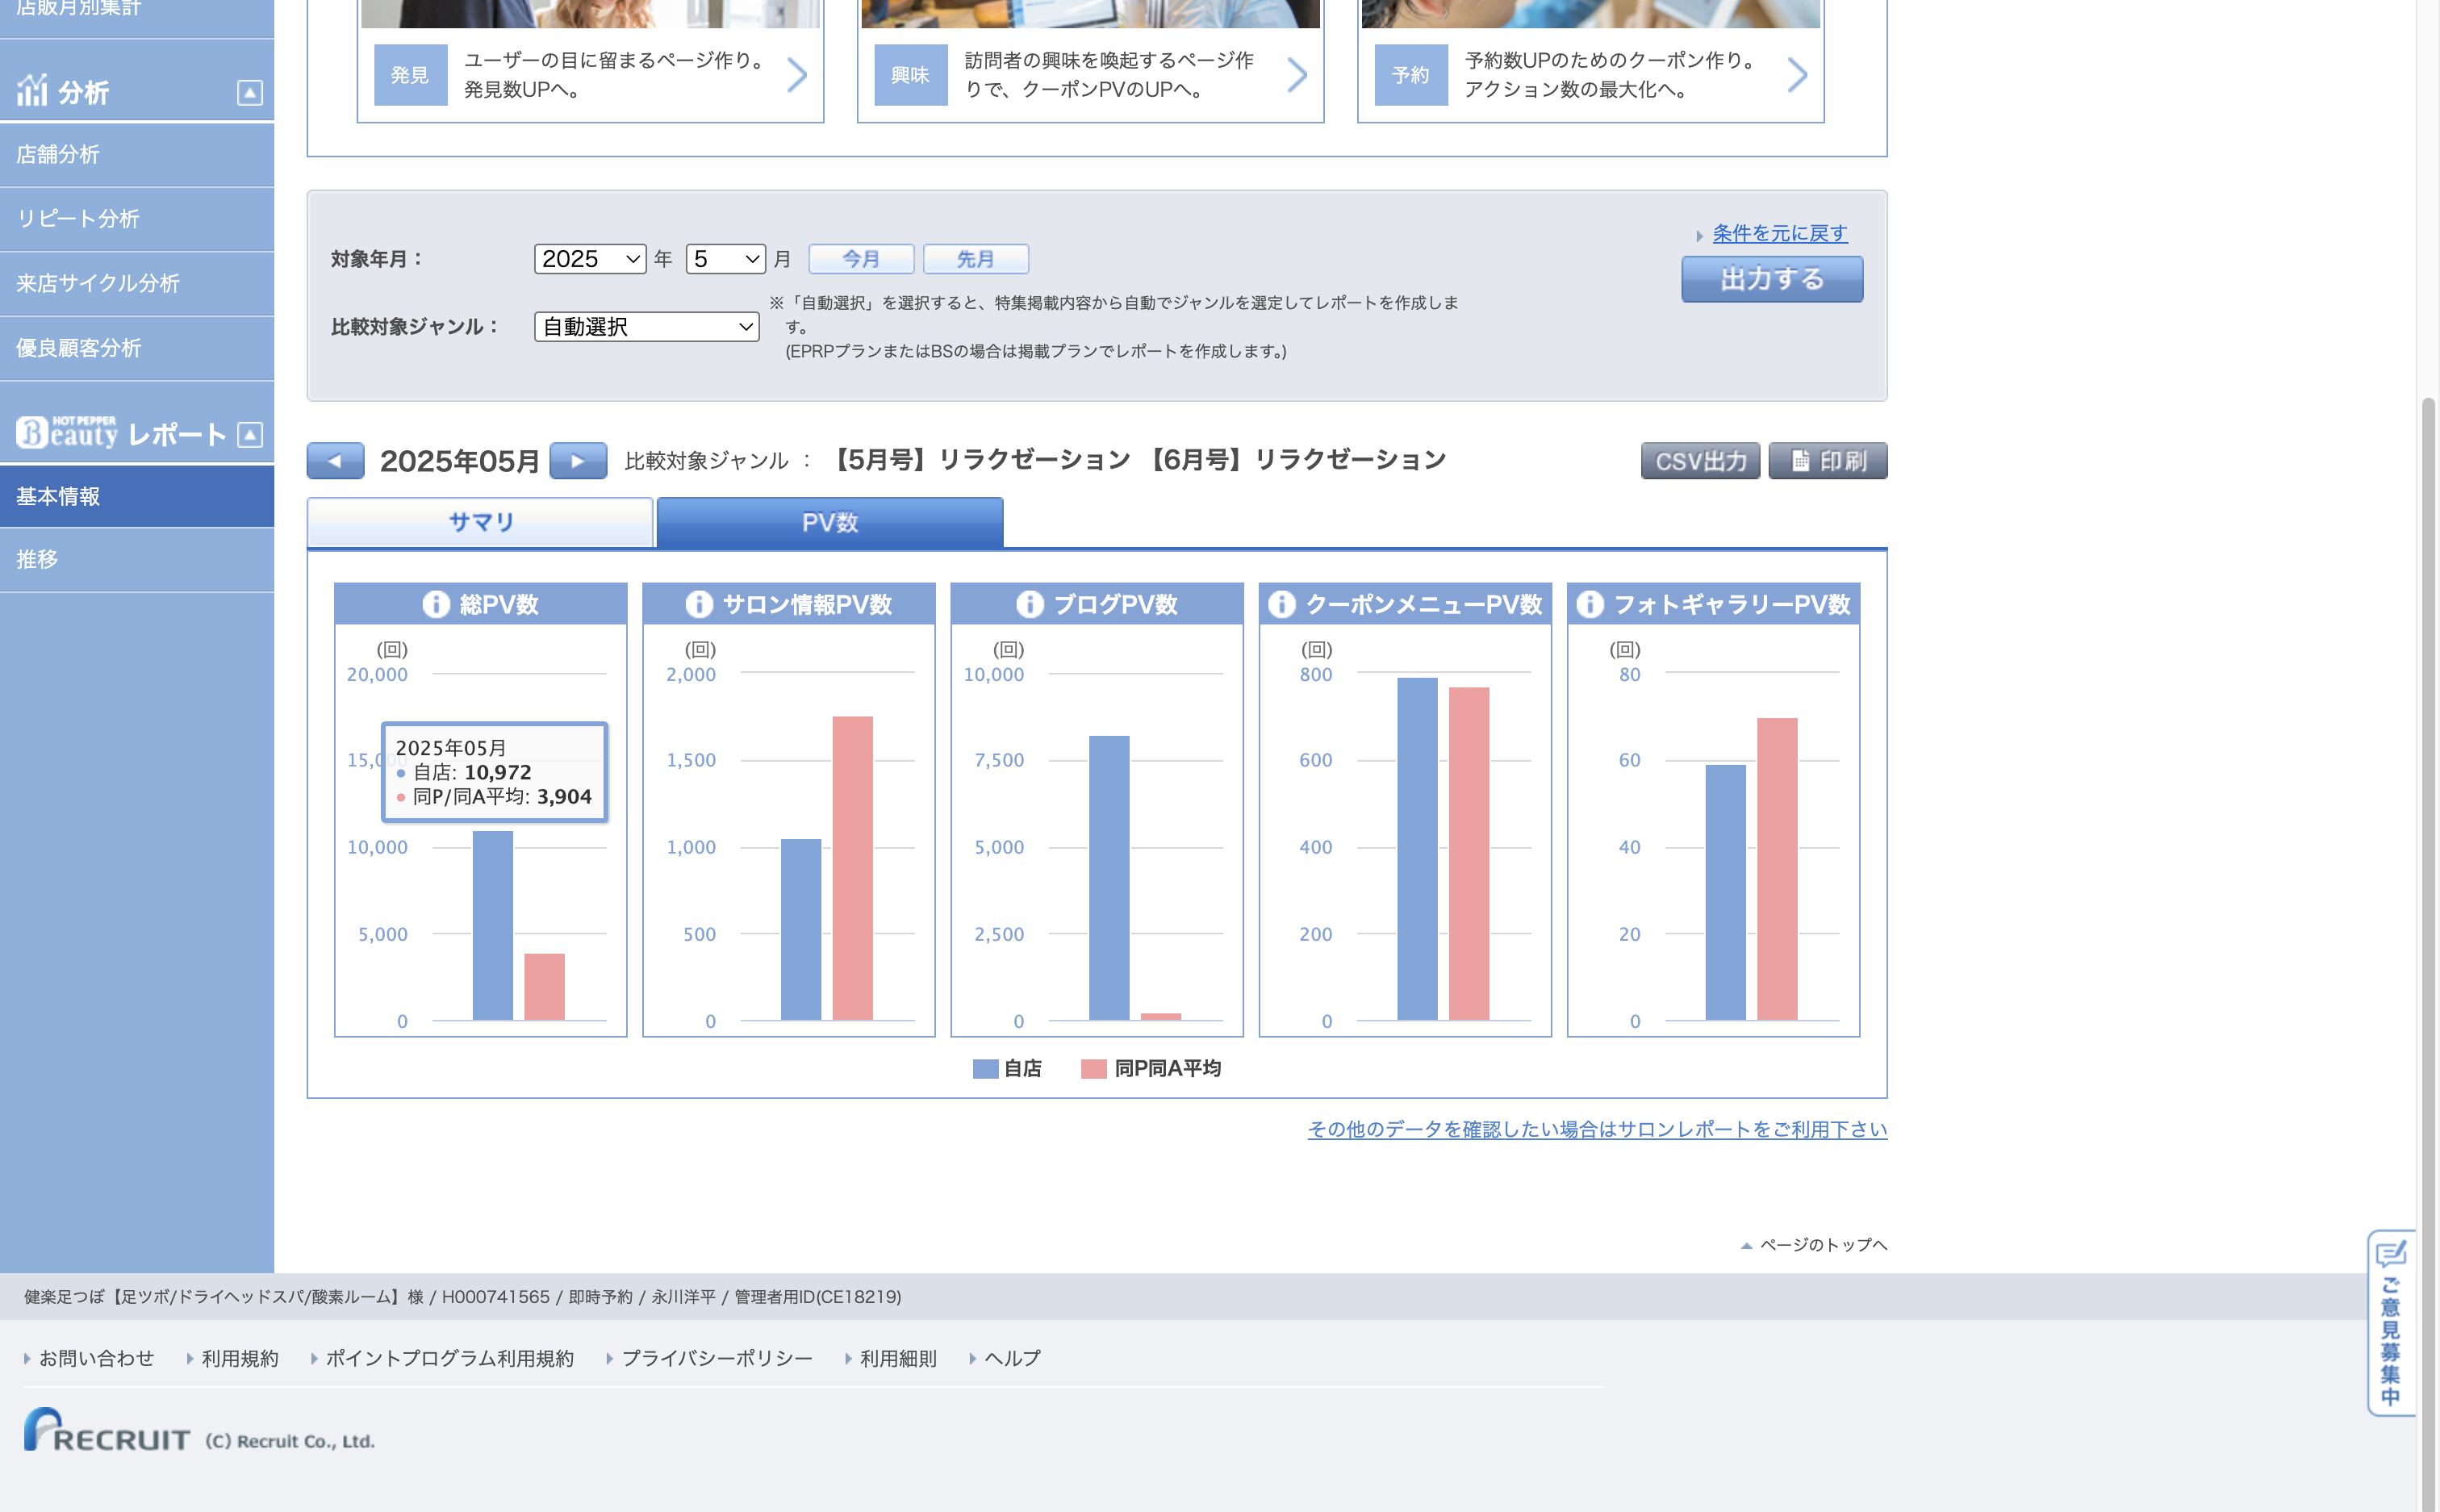Click the 分析 bar chart icon in sidebar

click(33, 90)
